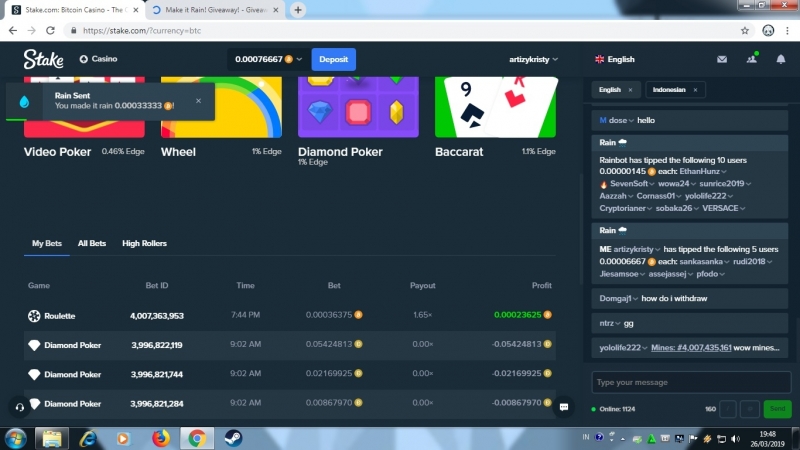This screenshot has height=450, width=800.
Task: Select the English chat room tab
Action: pyautogui.click(x=610, y=90)
